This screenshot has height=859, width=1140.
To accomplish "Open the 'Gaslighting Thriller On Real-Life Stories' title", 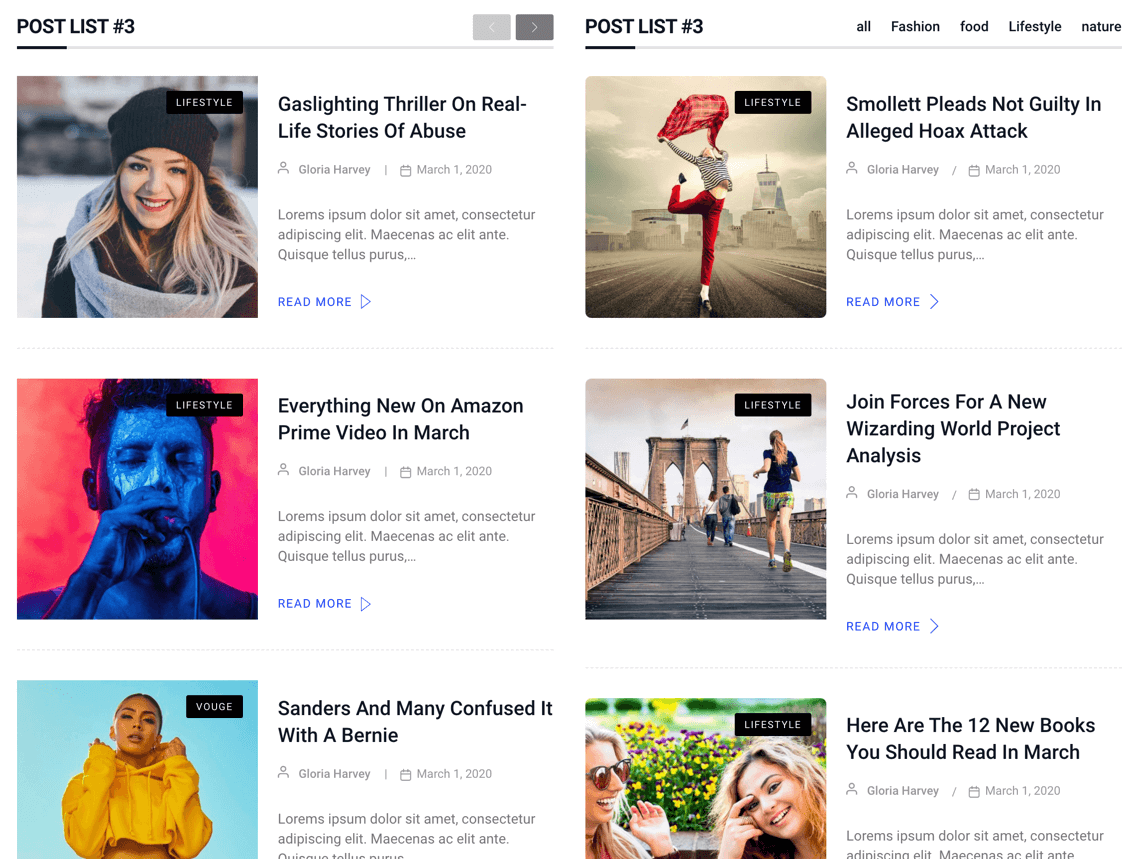I will pyautogui.click(x=401, y=118).
